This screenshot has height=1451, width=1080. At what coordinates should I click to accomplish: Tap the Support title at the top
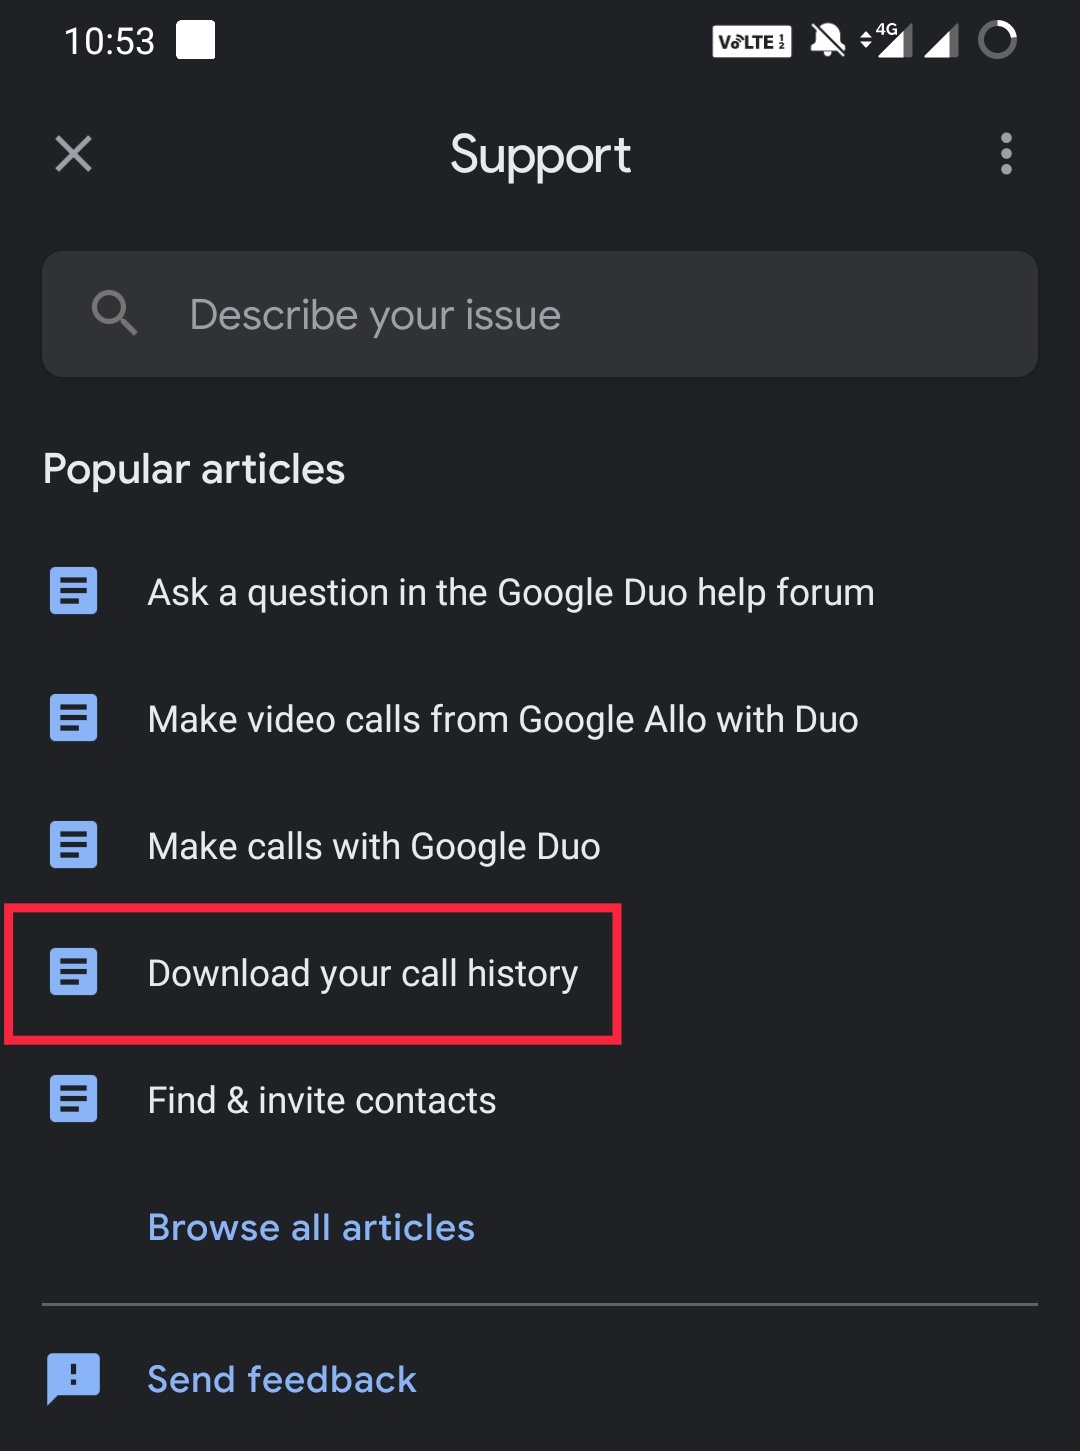click(x=540, y=154)
